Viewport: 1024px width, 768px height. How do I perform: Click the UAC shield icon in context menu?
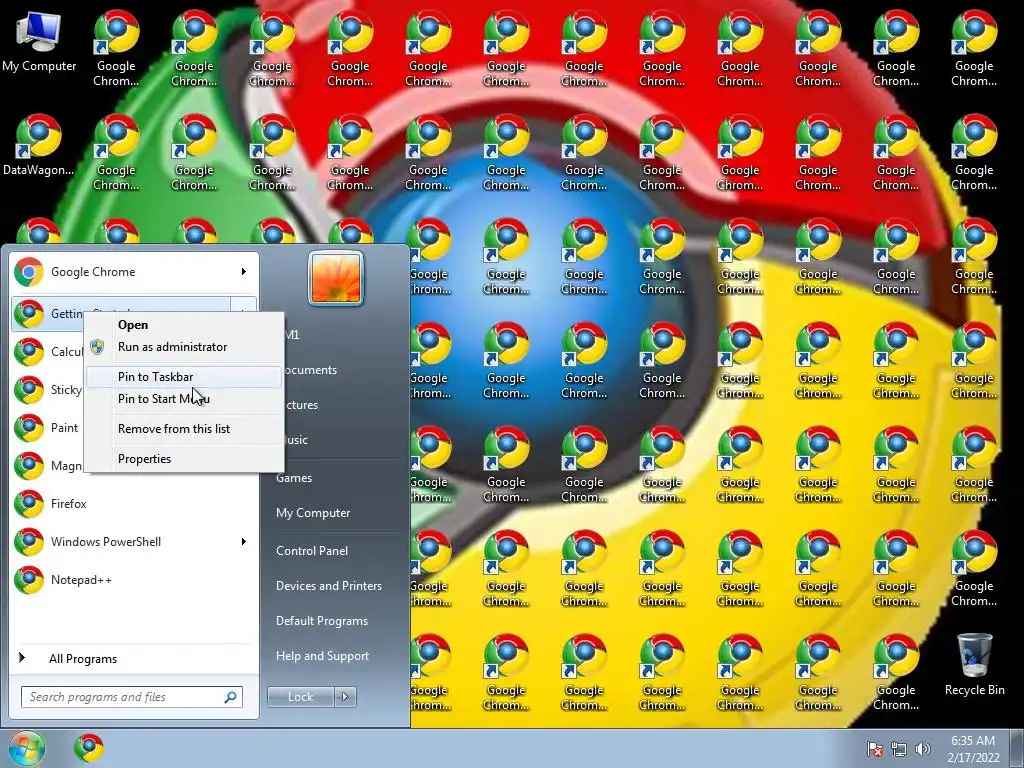(x=97, y=347)
